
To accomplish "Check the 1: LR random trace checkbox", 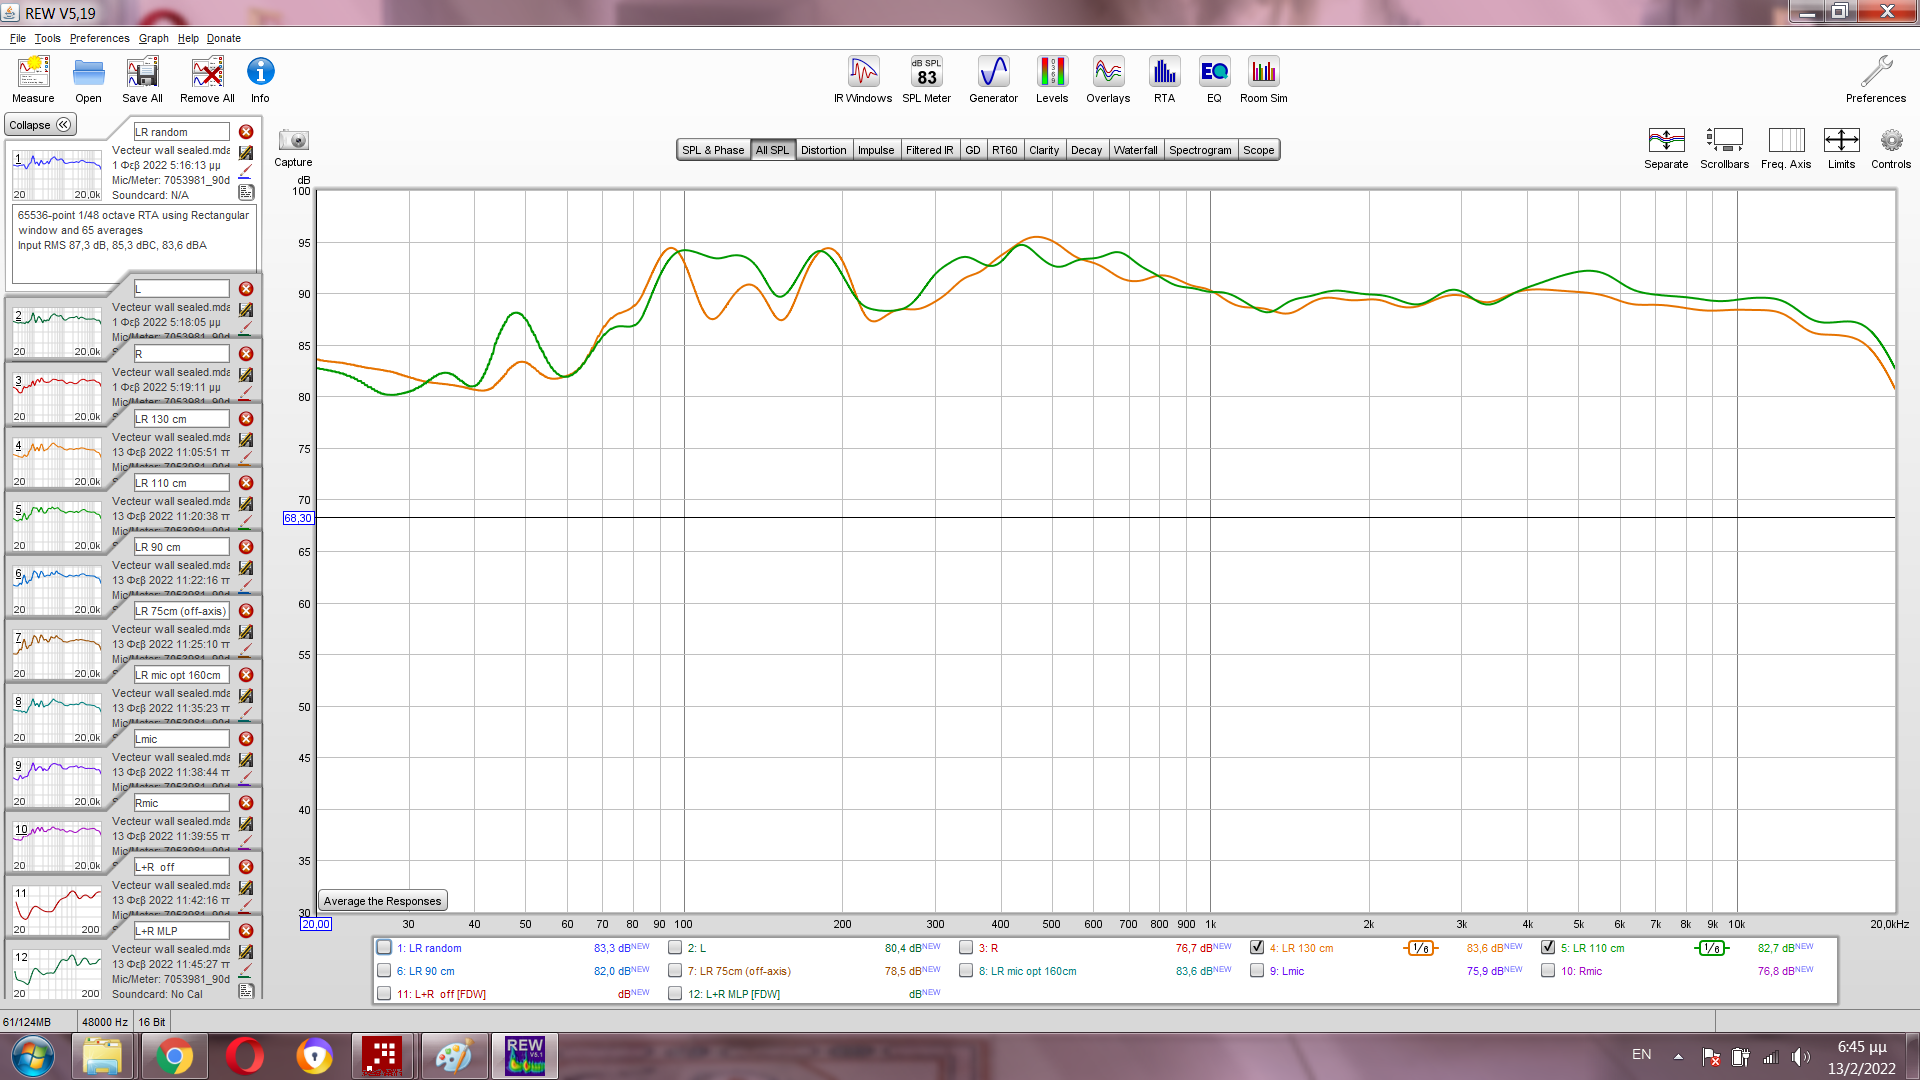I will click(x=384, y=948).
